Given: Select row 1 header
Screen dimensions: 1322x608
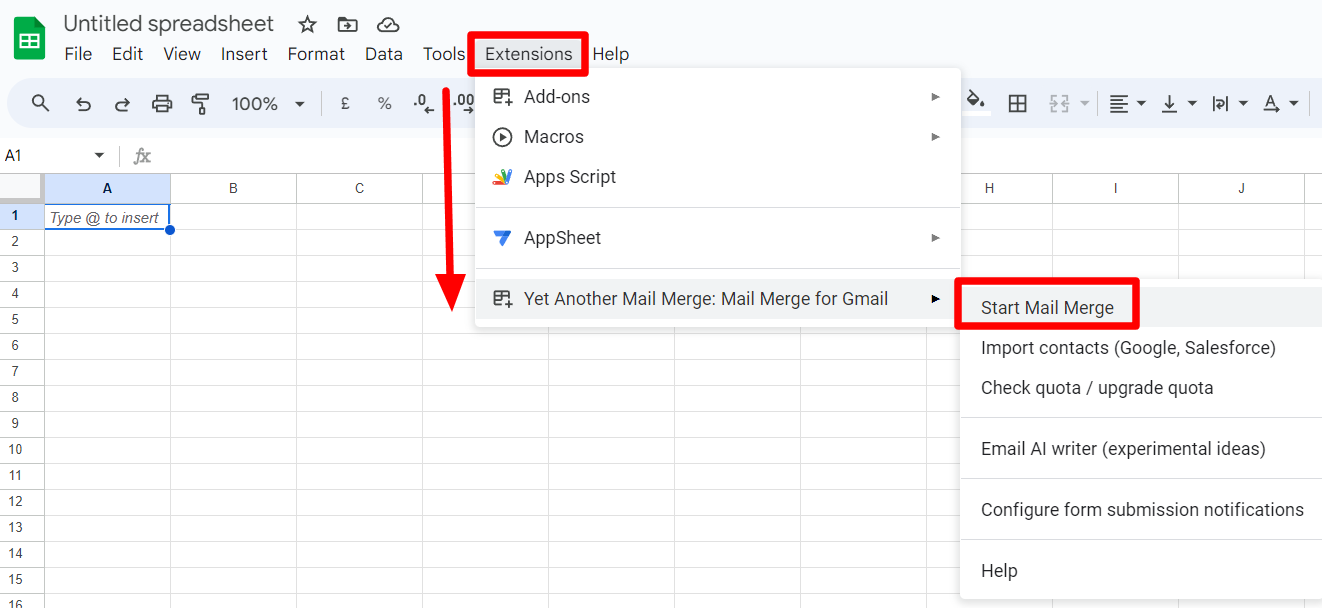Looking at the screenshot, I should coord(15,216).
